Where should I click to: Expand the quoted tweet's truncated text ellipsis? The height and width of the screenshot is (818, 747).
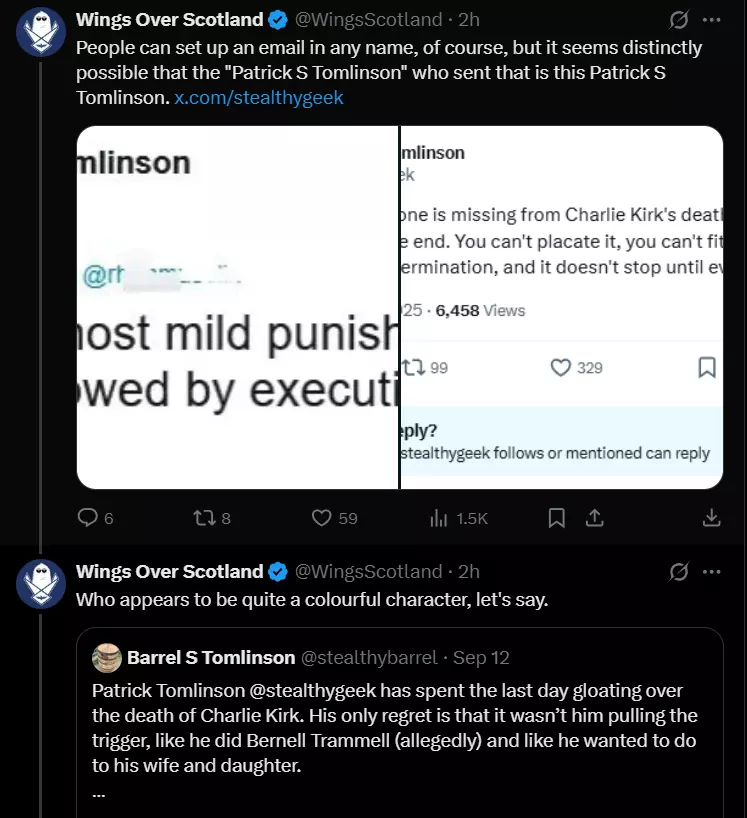pyautogui.click(x=99, y=795)
